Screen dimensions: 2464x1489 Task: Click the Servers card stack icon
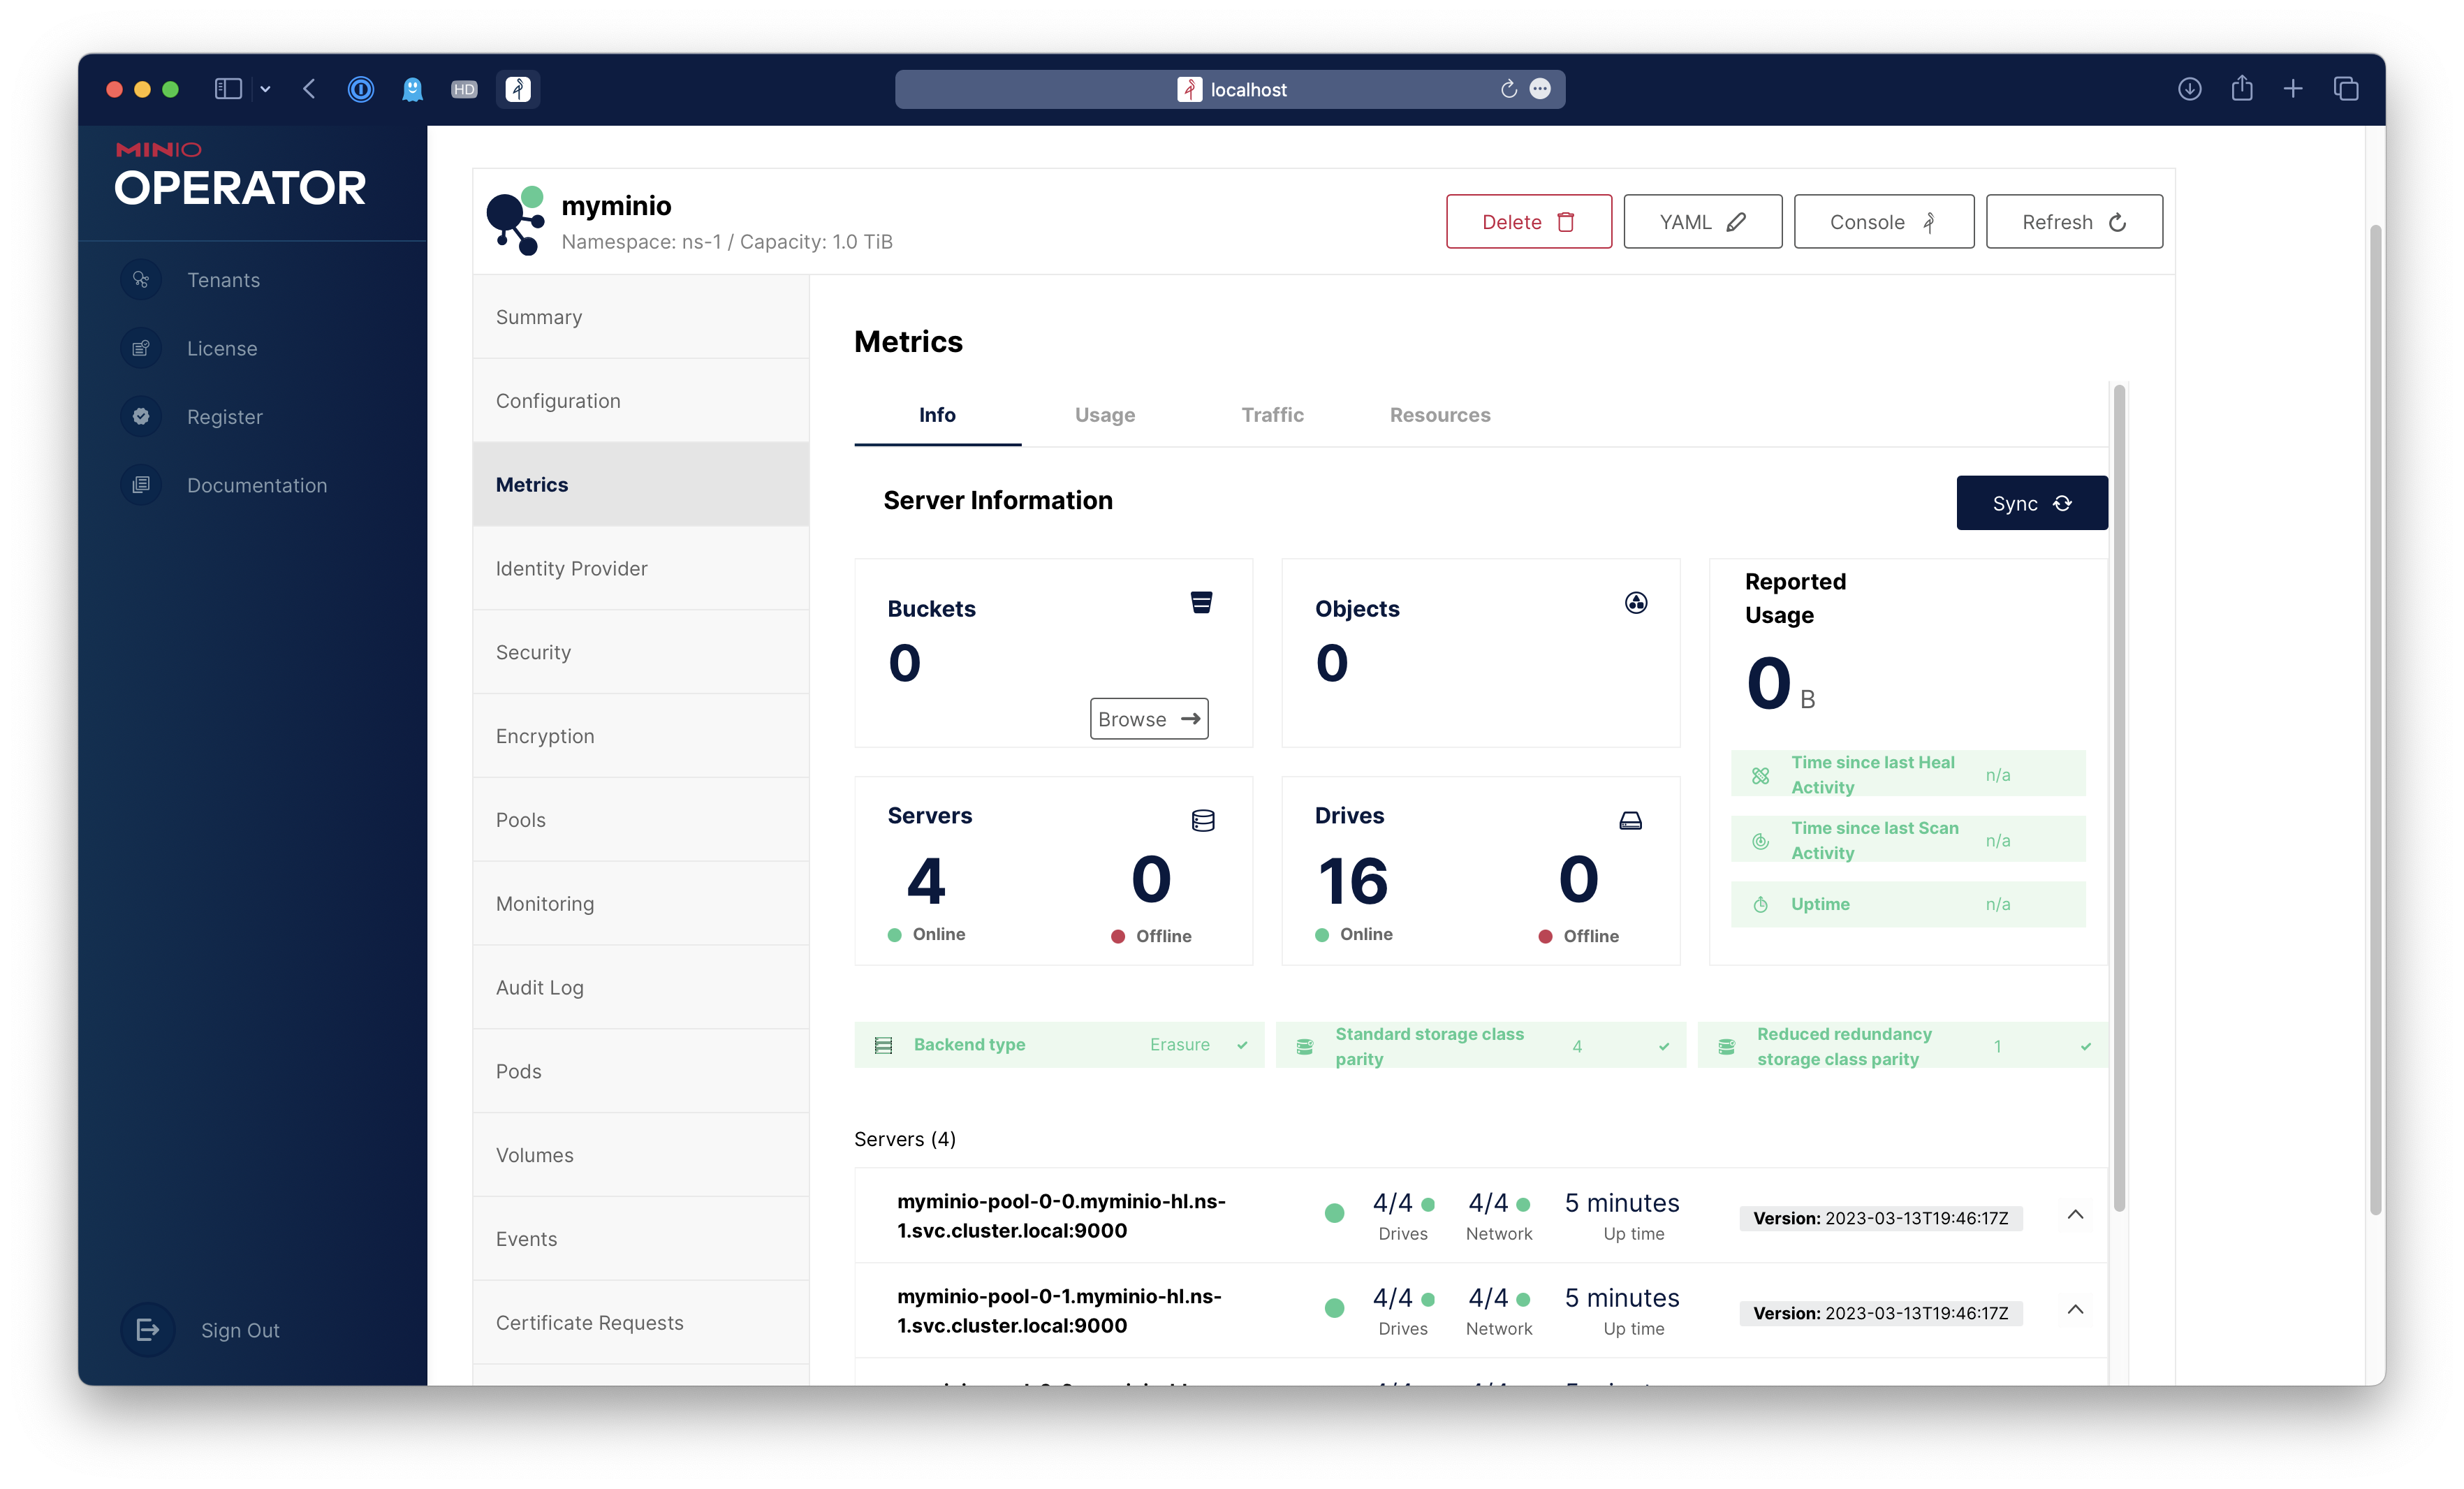pos(1203,821)
